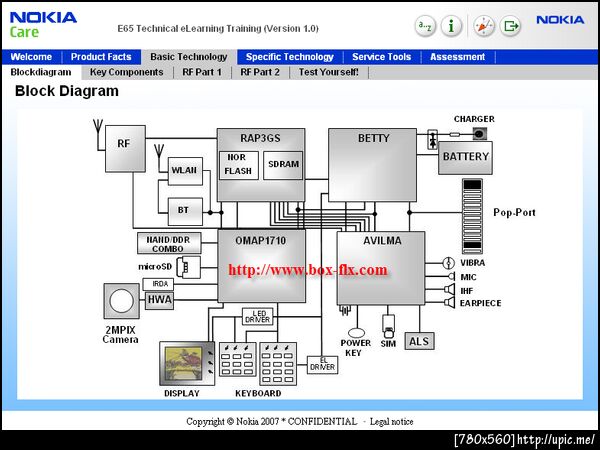Click the MIC microphone symbol
This screenshot has width=600, height=450.
pyautogui.click(x=452, y=276)
